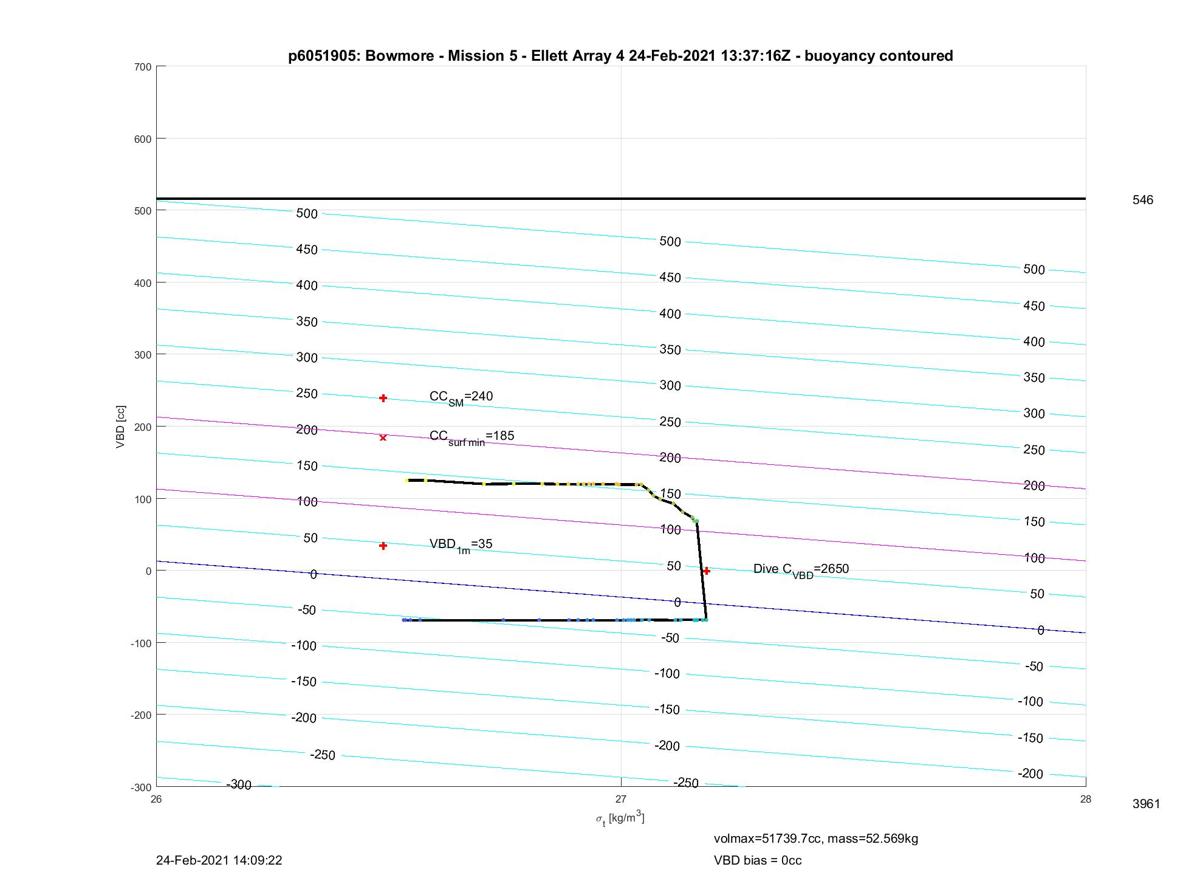
Task: Click the x-axis tick label 27
Action: click(621, 798)
